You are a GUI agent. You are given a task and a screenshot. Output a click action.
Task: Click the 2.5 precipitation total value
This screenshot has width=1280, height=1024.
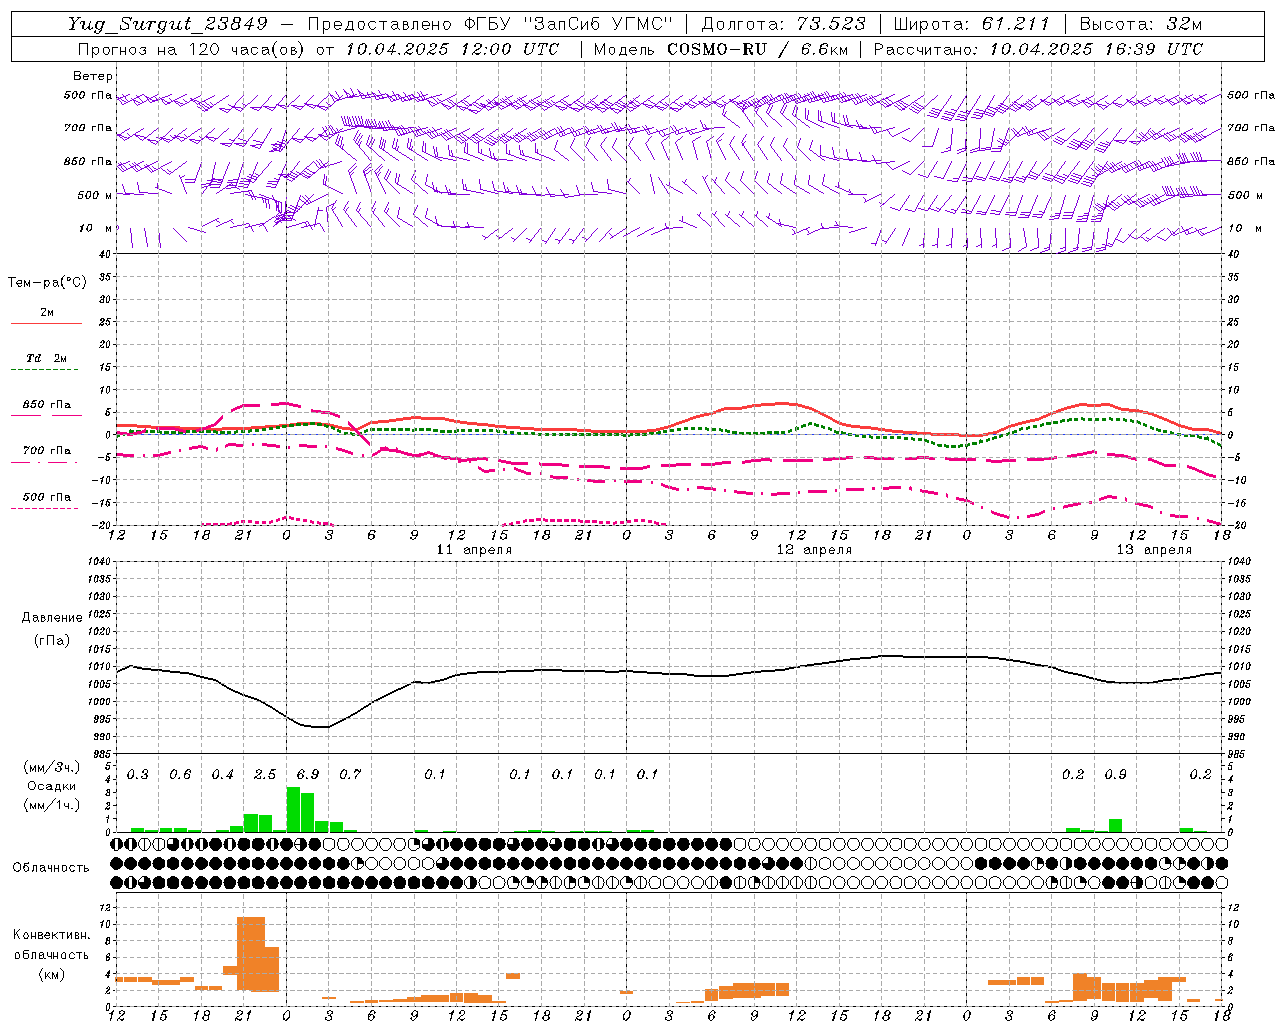click(265, 775)
